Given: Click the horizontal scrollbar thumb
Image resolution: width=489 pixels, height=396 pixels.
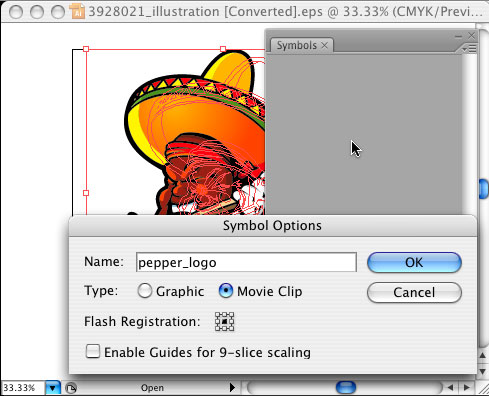Looking at the screenshot, I should point(346,388).
